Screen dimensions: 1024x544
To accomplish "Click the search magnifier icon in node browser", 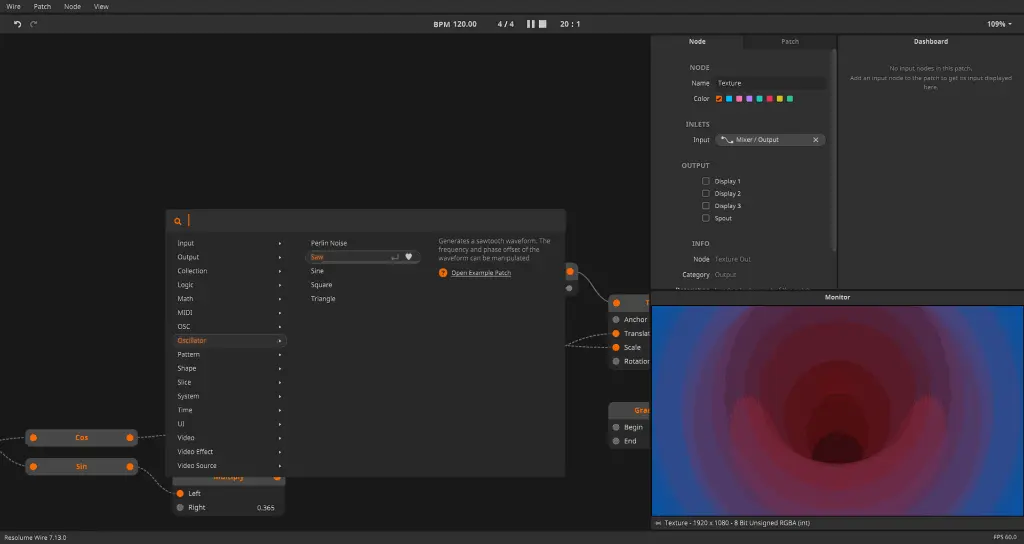I will click(178, 221).
